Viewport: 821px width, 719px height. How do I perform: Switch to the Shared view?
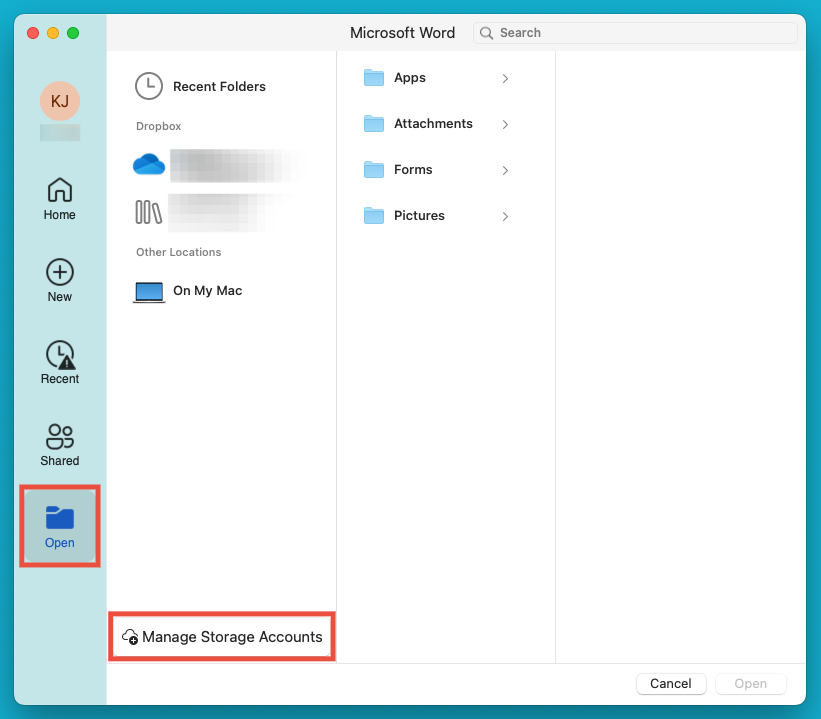pos(59,437)
